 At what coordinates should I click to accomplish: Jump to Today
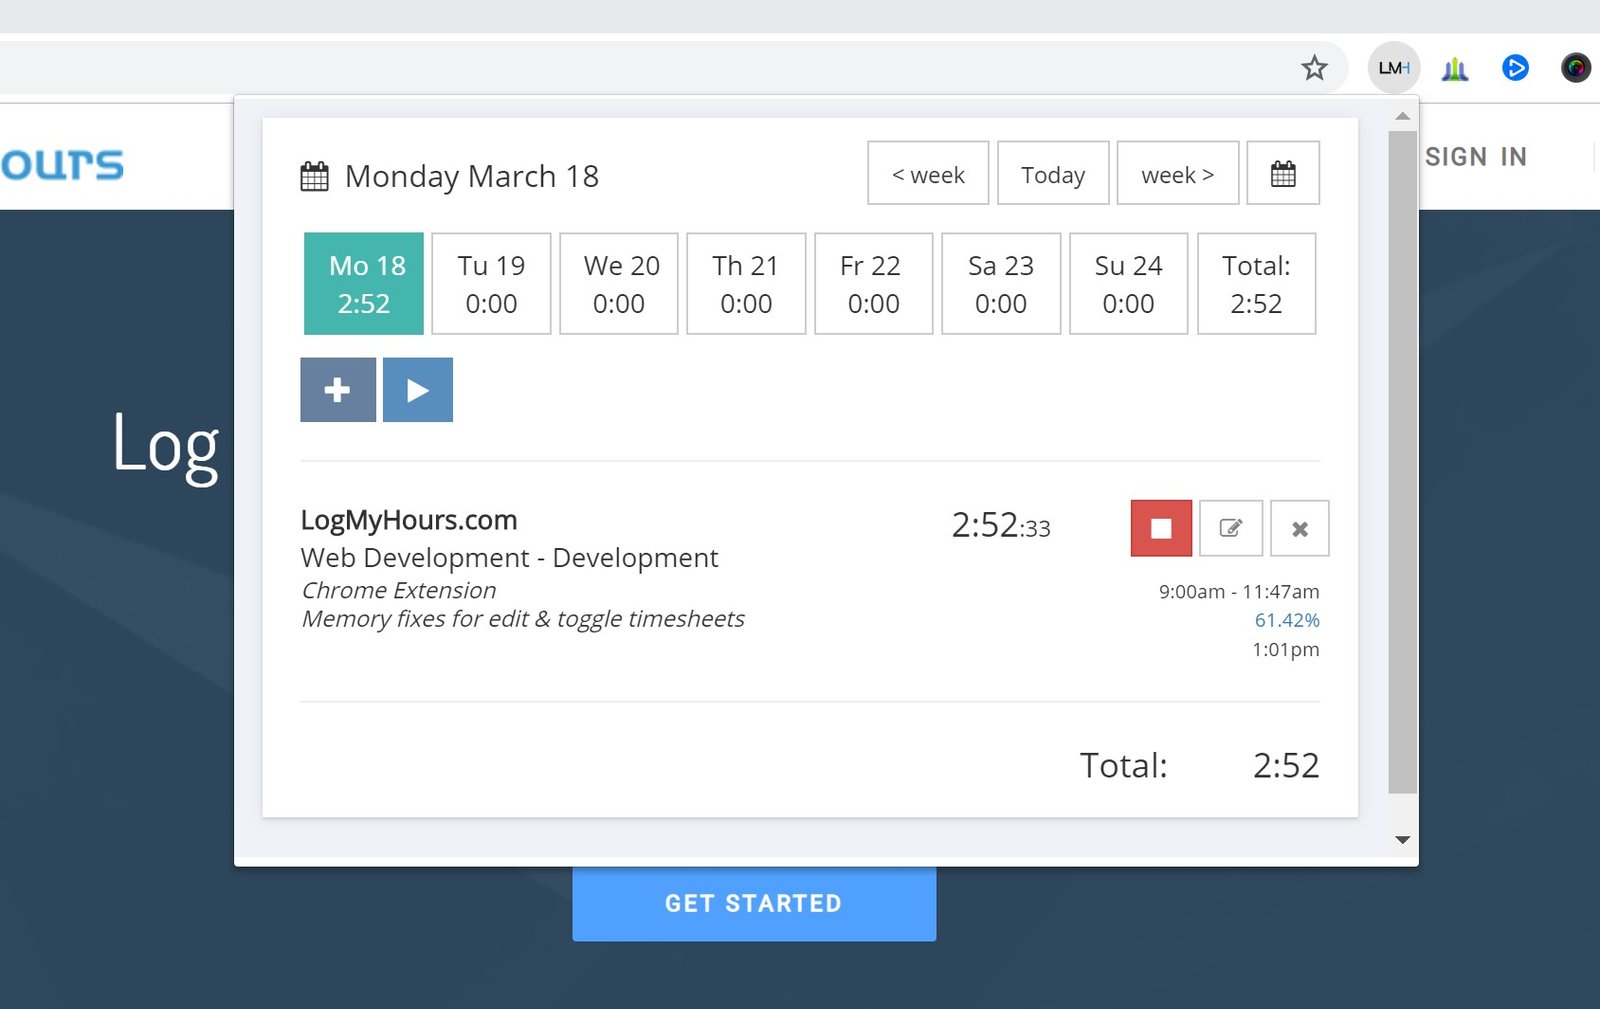point(1053,174)
